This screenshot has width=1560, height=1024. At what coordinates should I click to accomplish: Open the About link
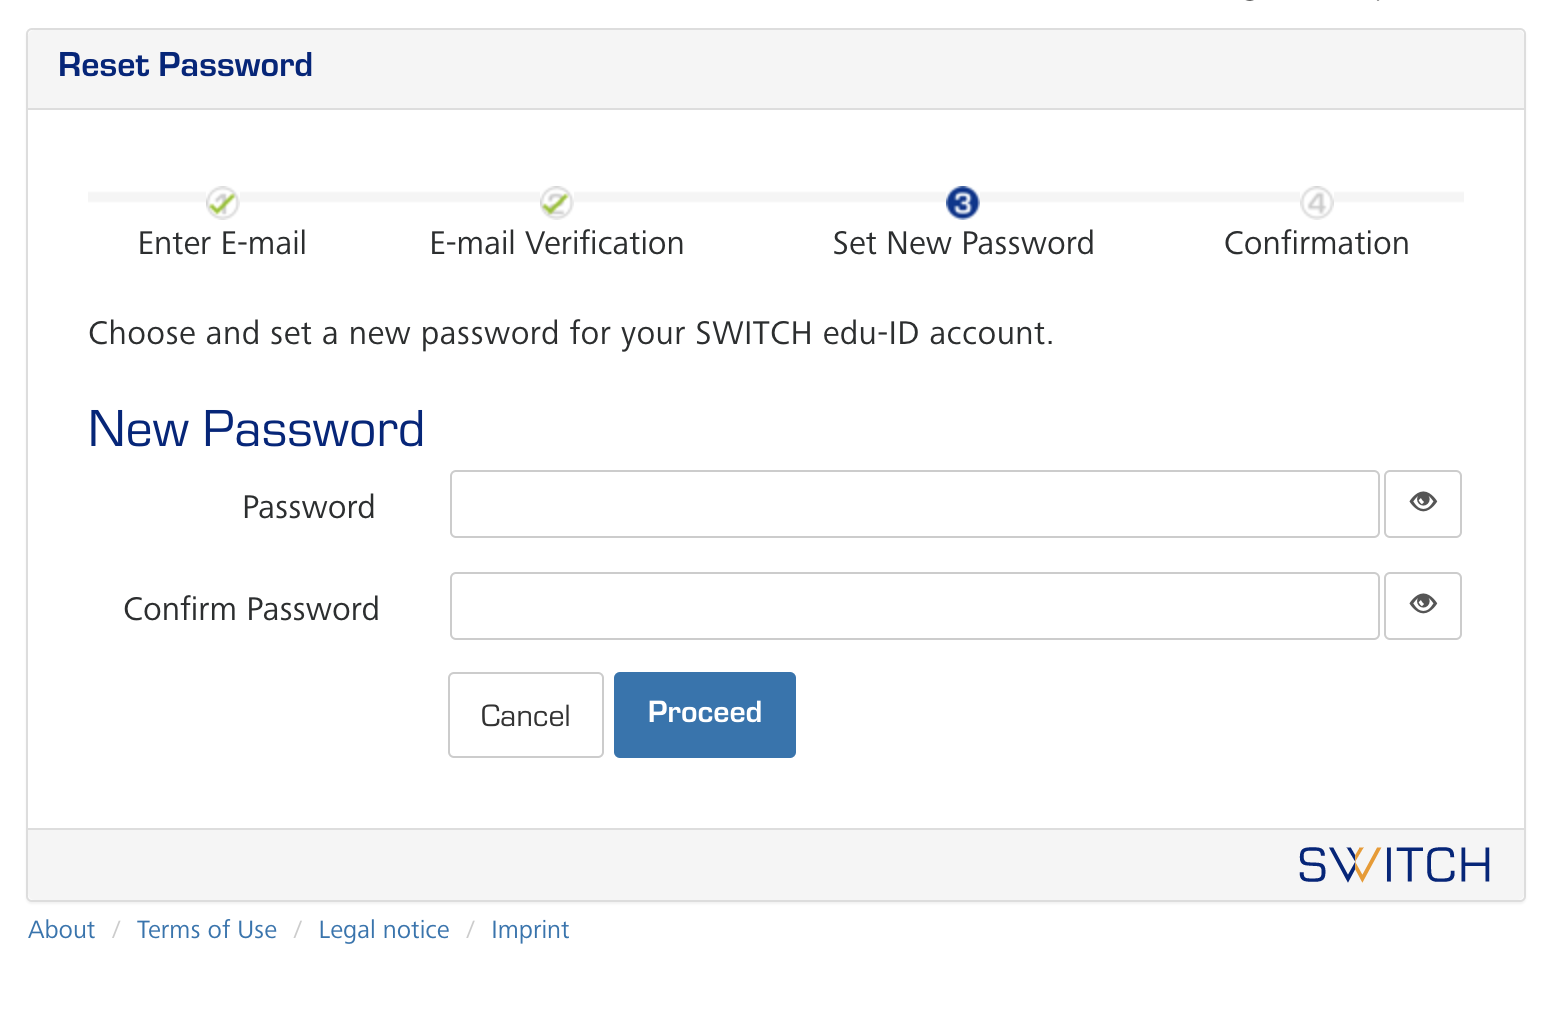61,930
